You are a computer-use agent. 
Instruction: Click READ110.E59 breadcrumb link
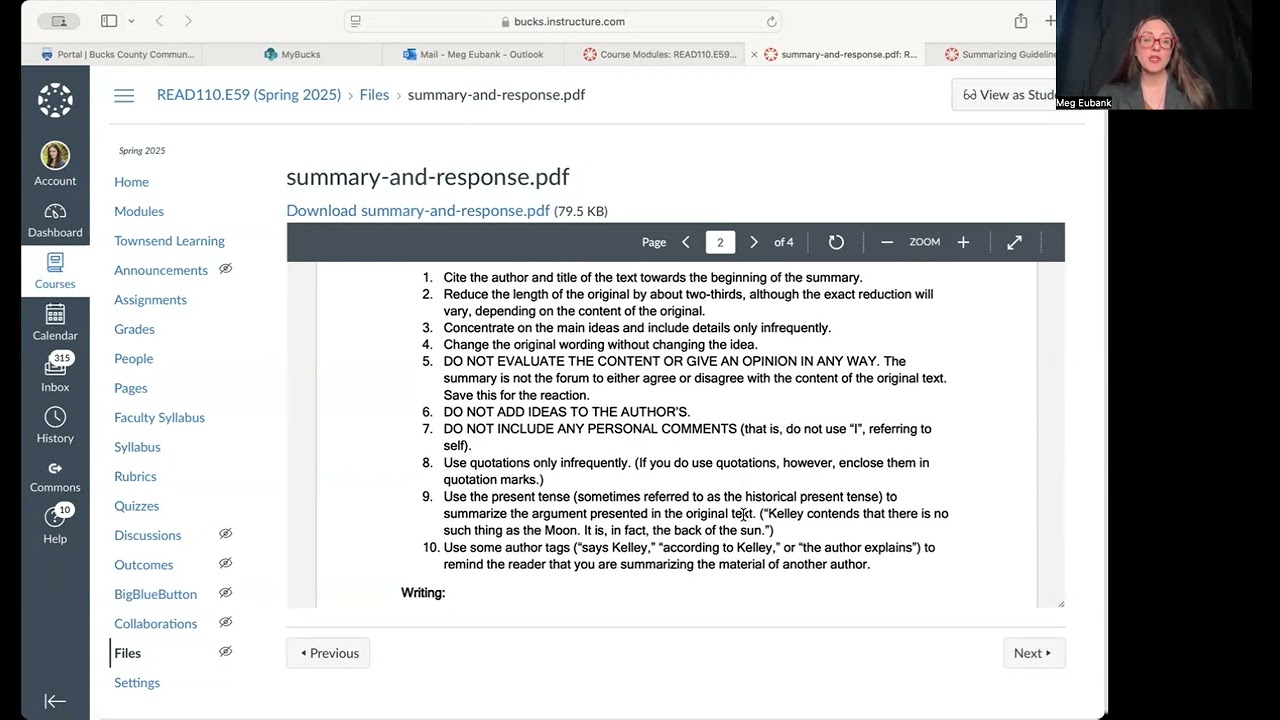point(249,95)
